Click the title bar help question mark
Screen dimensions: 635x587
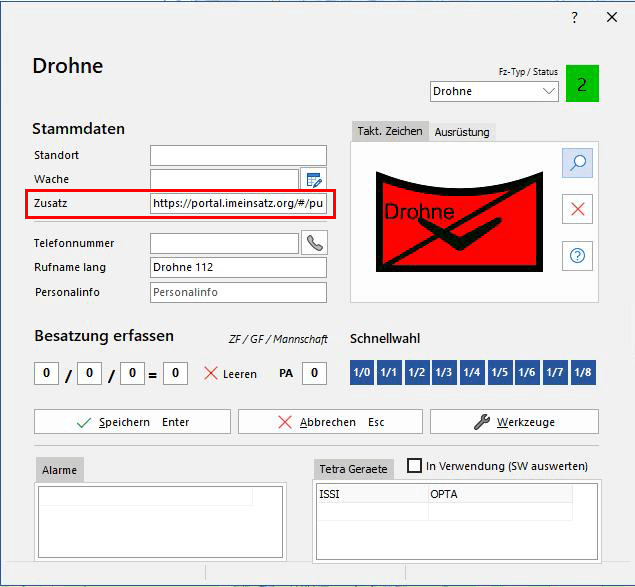coord(574,18)
